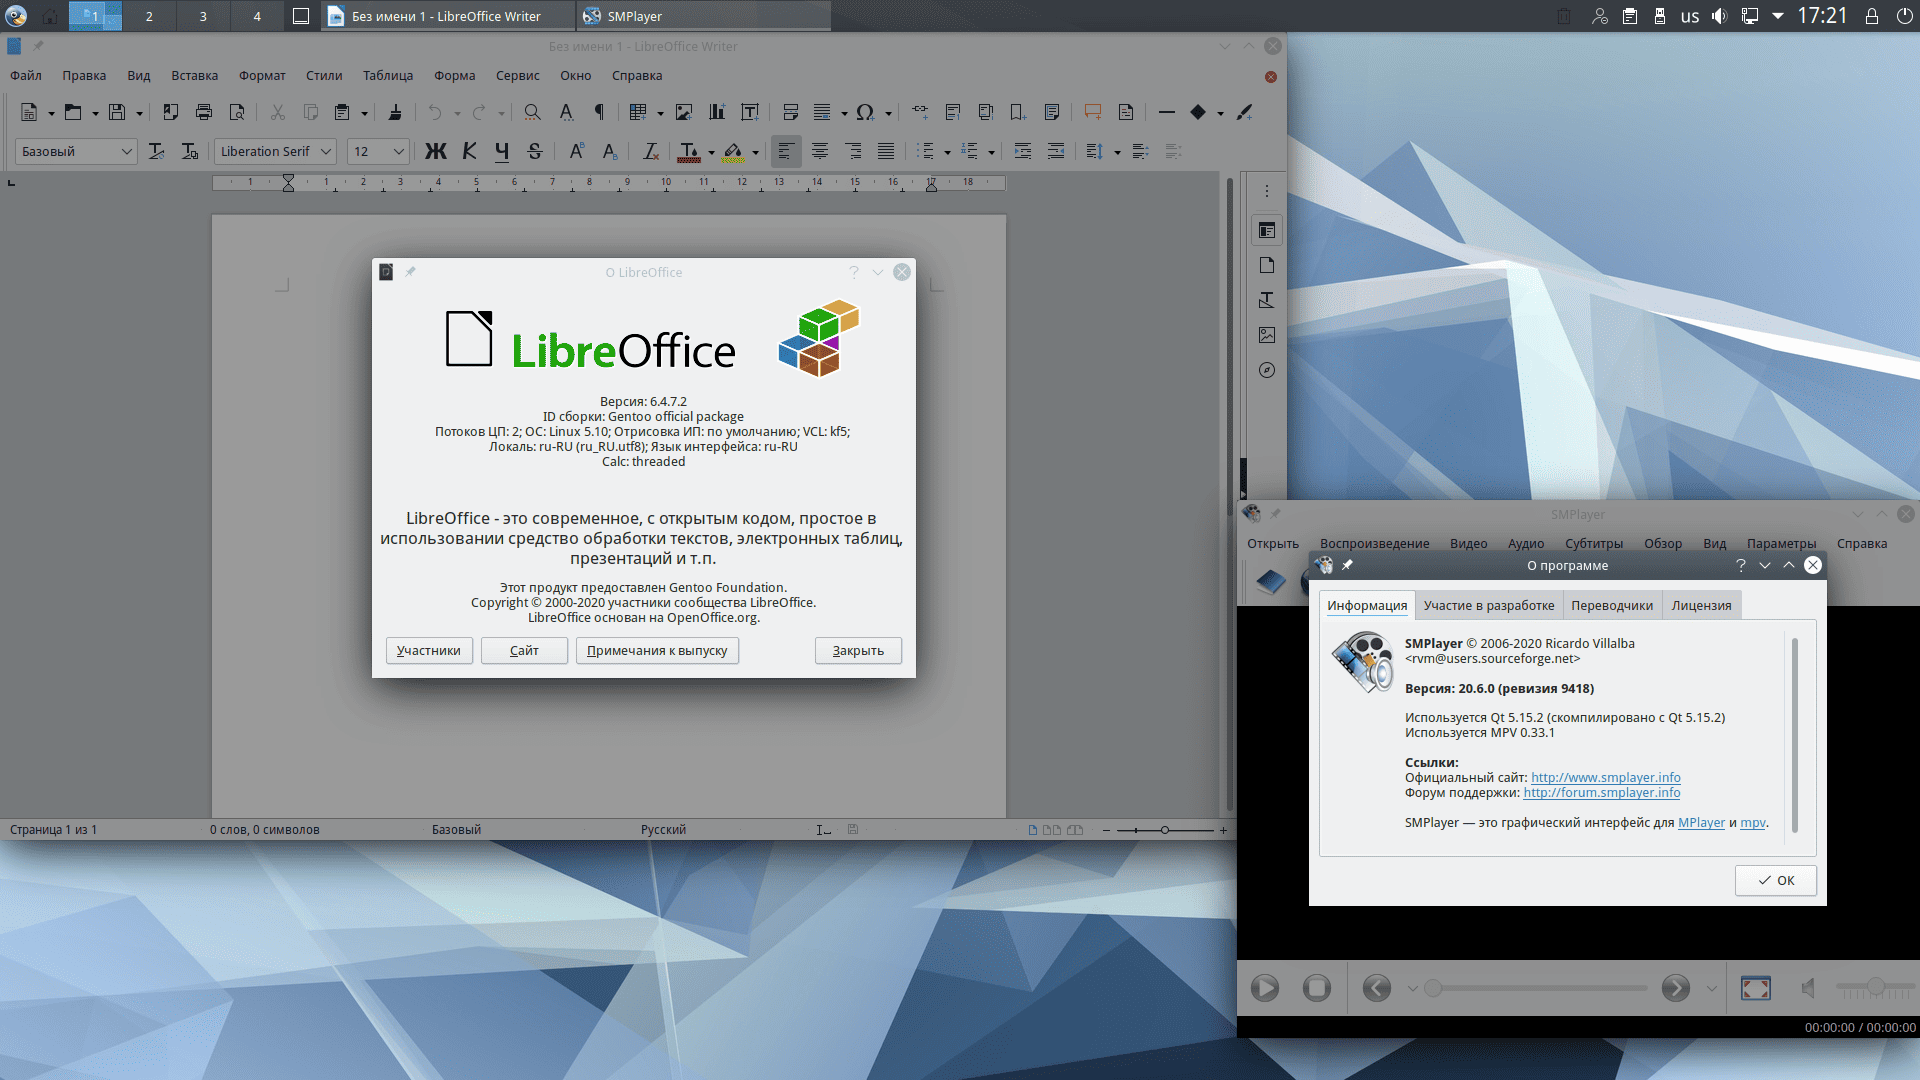Click the Примечания к выпуску button
The height and width of the screenshot is (1080, 1920).
[x=657, y=651]
